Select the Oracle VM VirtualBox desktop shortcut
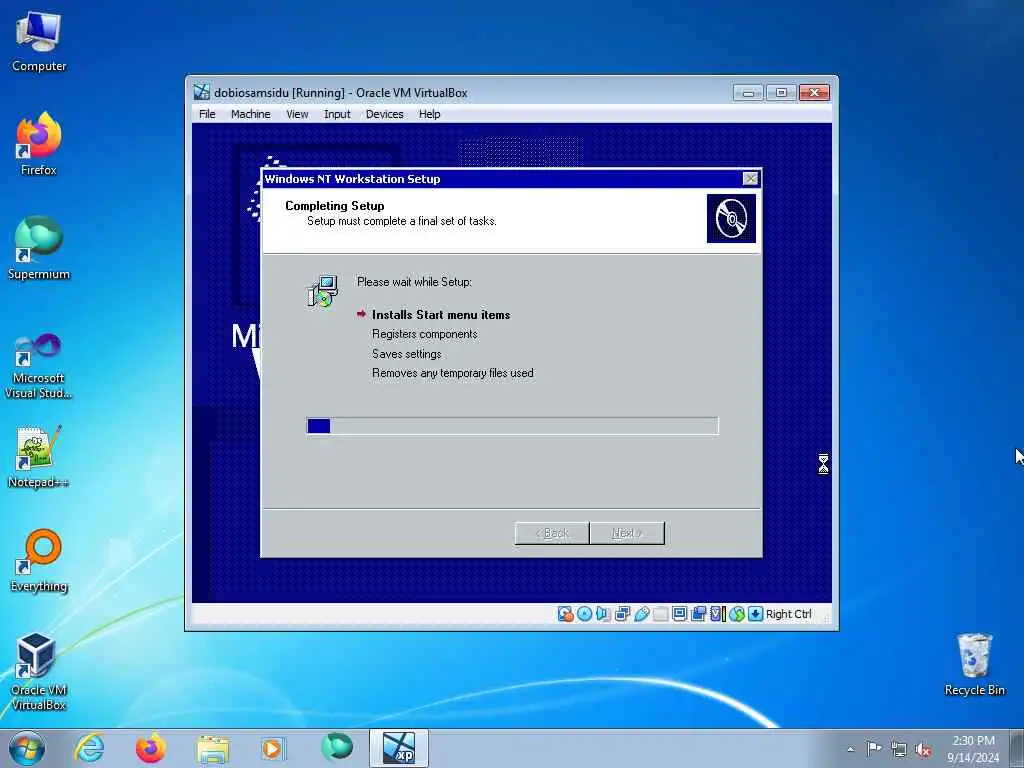1024x768 pixels. (39, 672)
